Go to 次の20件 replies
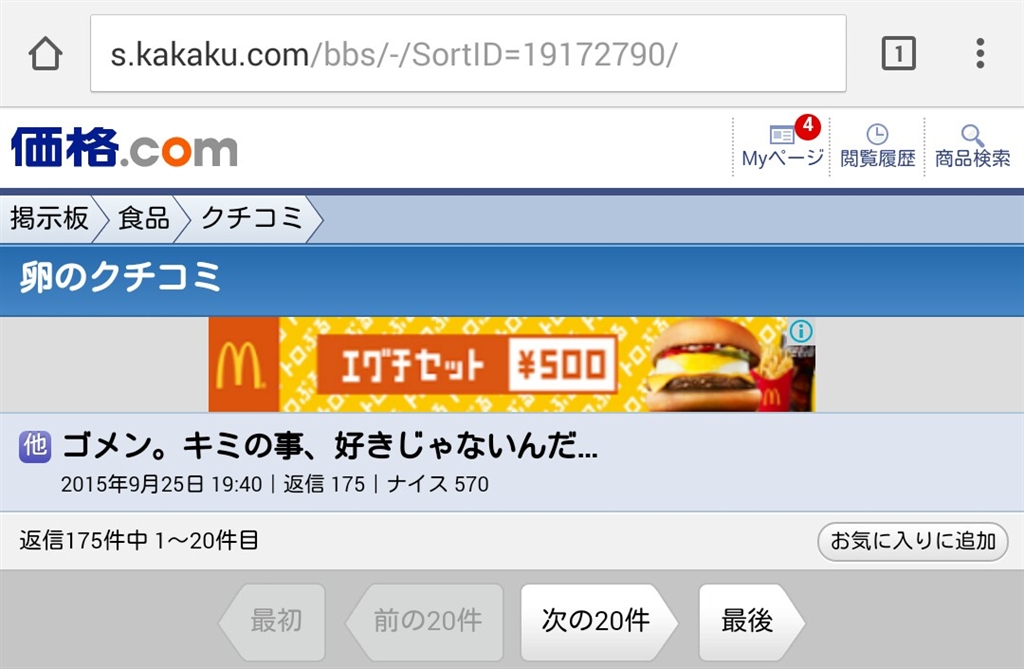 pyautogui.click(x=596, y=621)
